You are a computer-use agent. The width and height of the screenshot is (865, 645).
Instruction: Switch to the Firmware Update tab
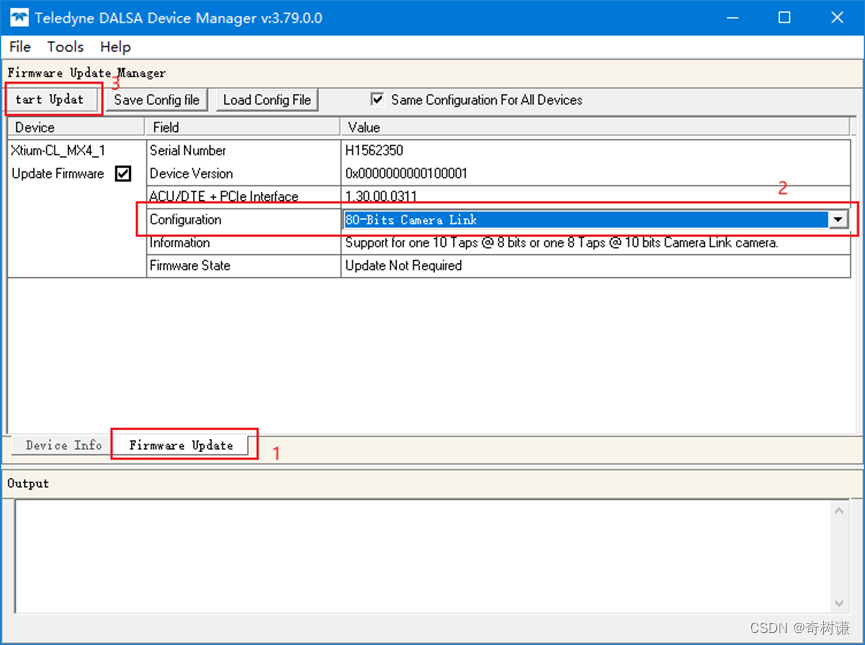pyautogui.click(x=183, y=445)
